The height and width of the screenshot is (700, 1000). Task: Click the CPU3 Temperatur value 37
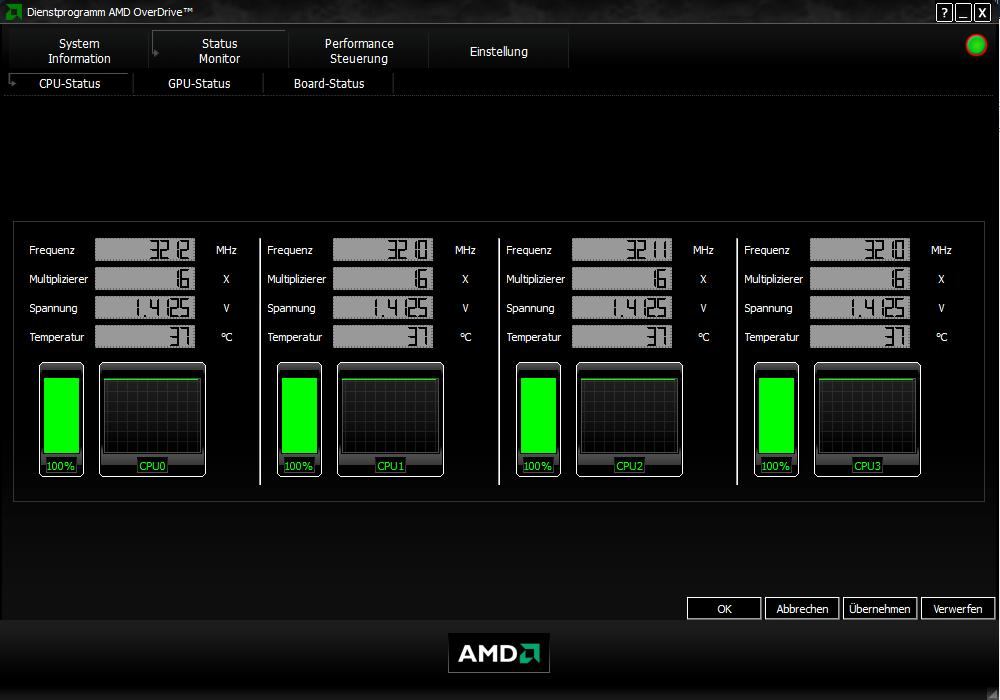(860, 337)
